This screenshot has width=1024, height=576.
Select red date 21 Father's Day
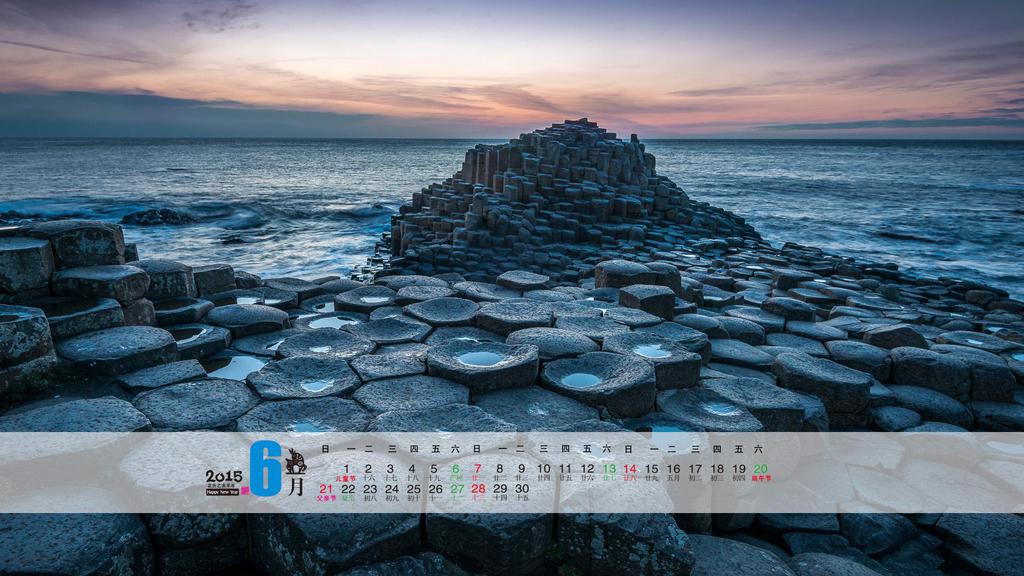coord(326,490)
